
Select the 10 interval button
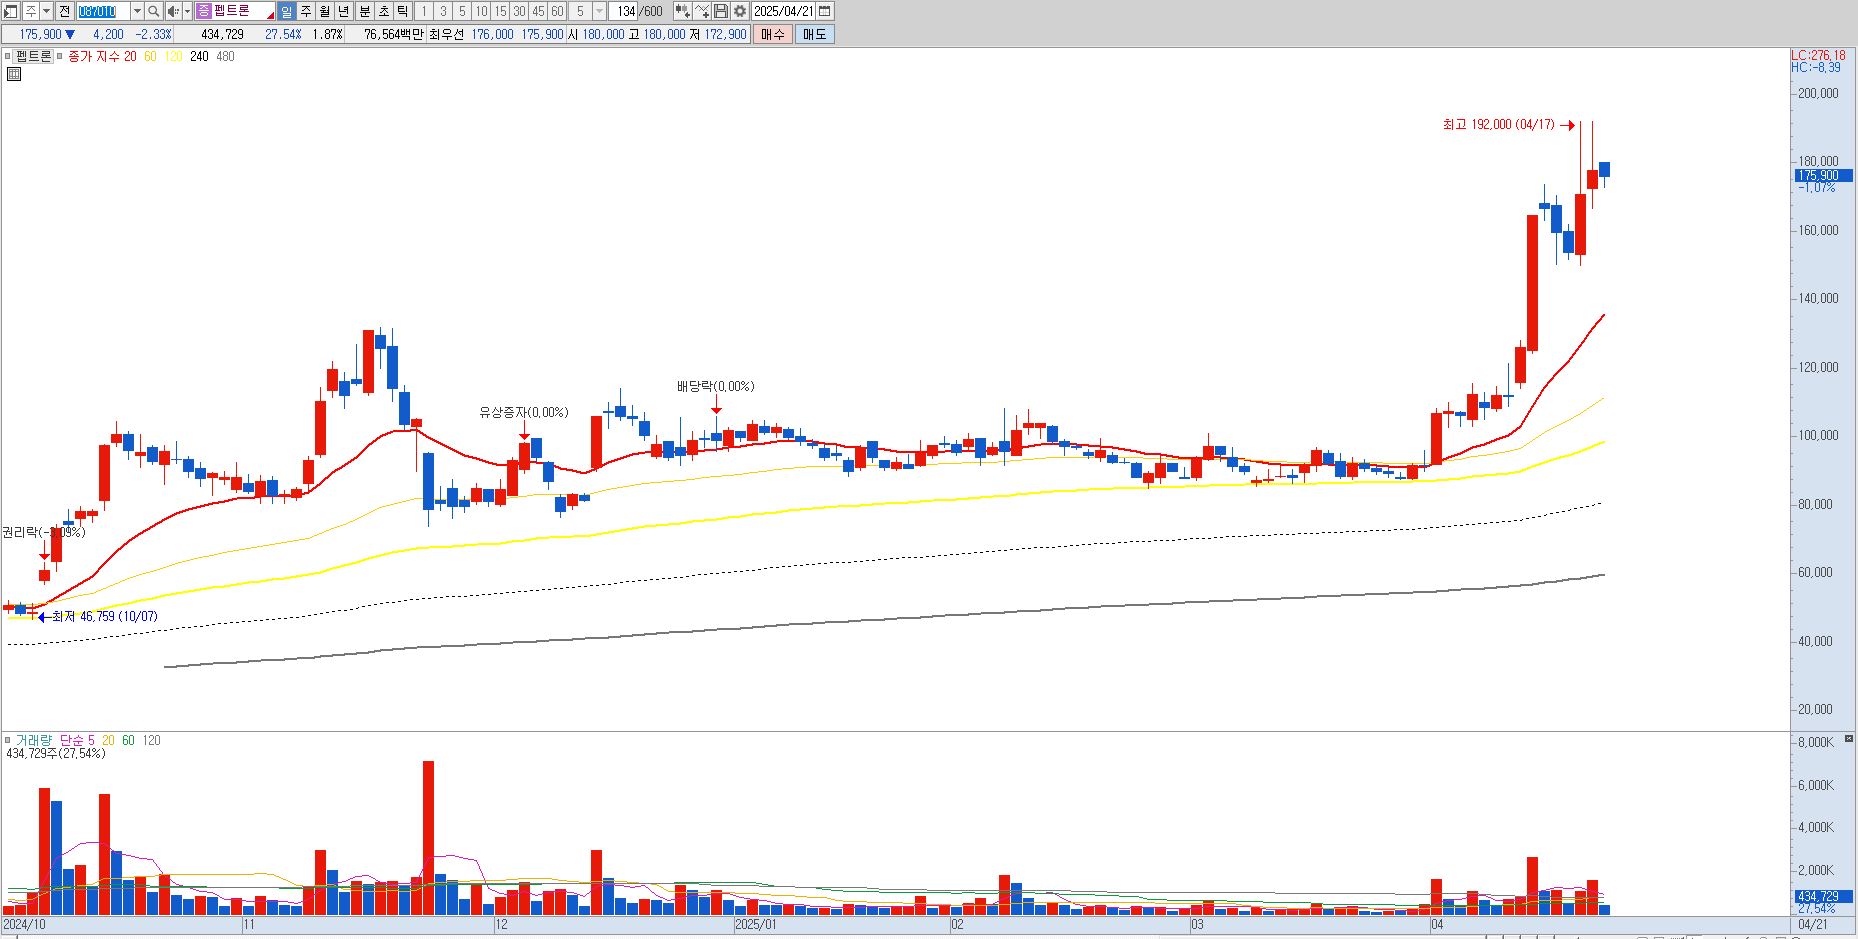(x=481, y=11)
